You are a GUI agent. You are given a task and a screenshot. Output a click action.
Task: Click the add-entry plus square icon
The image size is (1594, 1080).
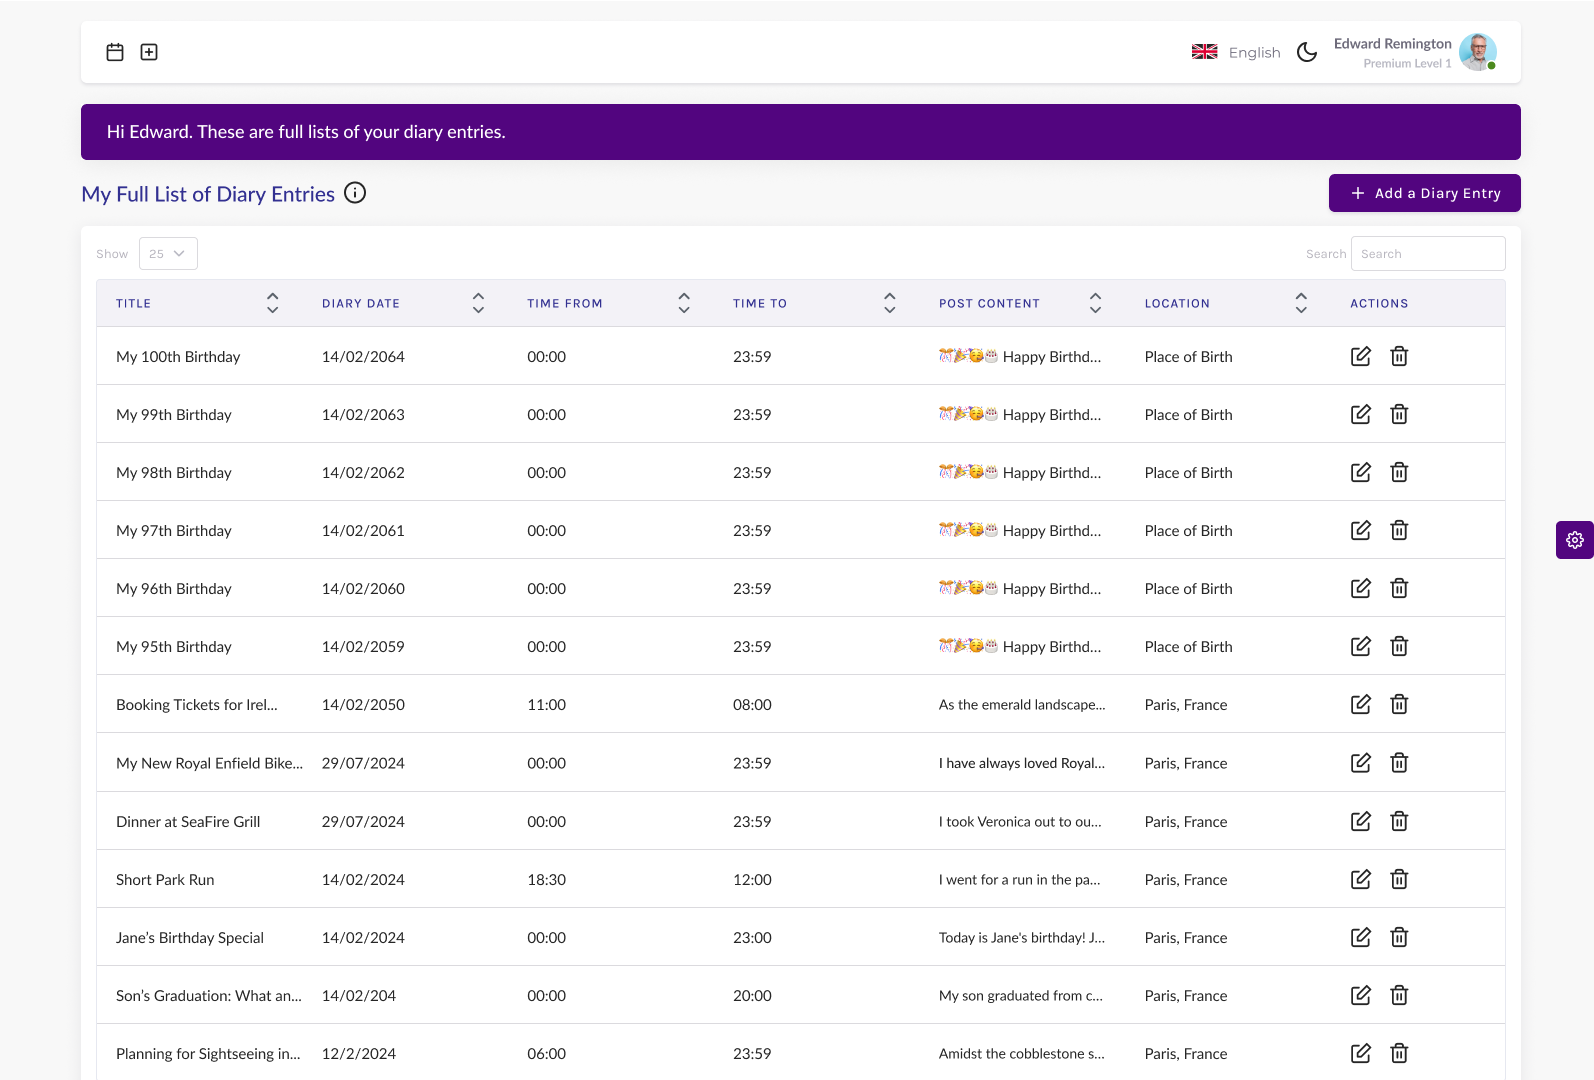coord(149,52)
